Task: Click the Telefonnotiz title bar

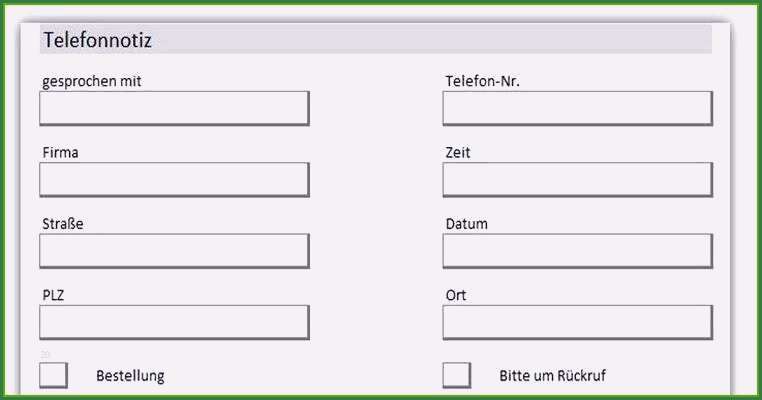Action: pos(375,40)
